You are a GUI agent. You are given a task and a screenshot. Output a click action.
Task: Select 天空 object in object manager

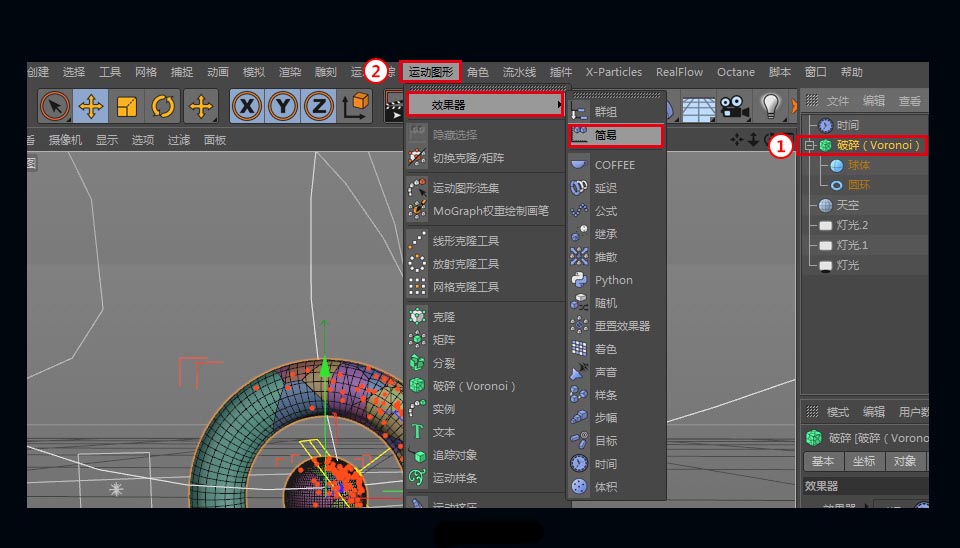(847, 205)
